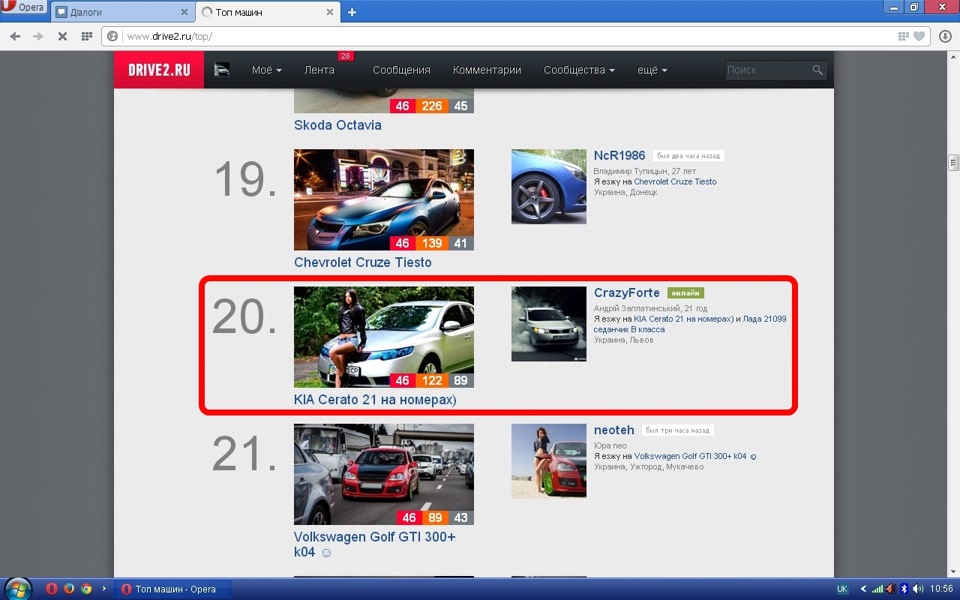Show hidden tray icons arrow

click(863, 589)
